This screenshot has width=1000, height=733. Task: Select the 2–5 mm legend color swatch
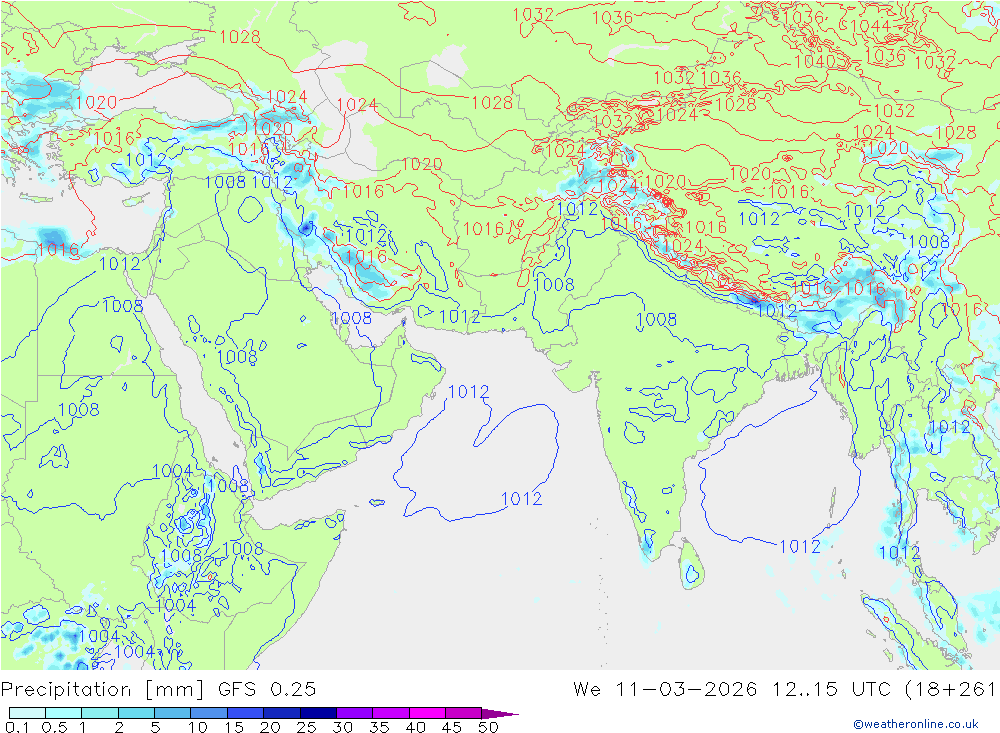[x=136, y=713]
